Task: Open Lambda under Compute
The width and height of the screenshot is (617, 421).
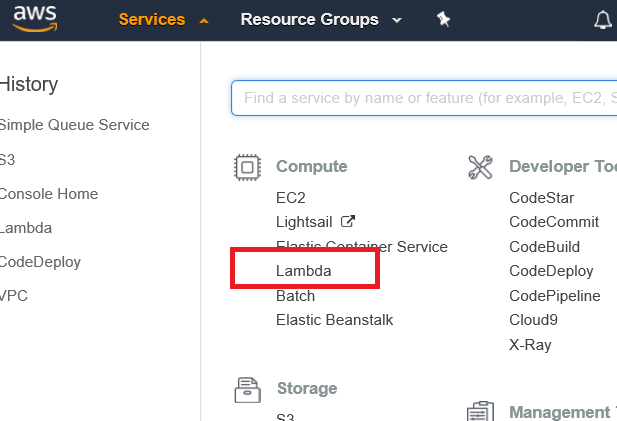Action: click(303, 271)
